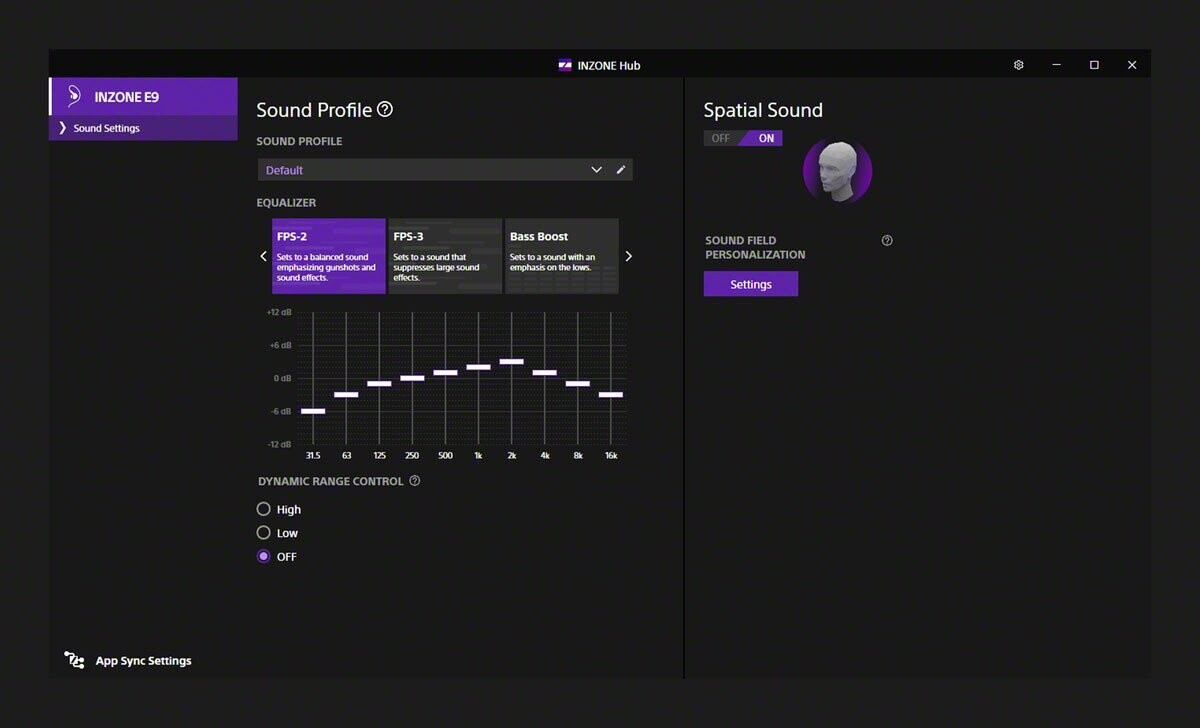
Task: Select the Bass Boost equalizer preset
Action: tap(561, 256)
